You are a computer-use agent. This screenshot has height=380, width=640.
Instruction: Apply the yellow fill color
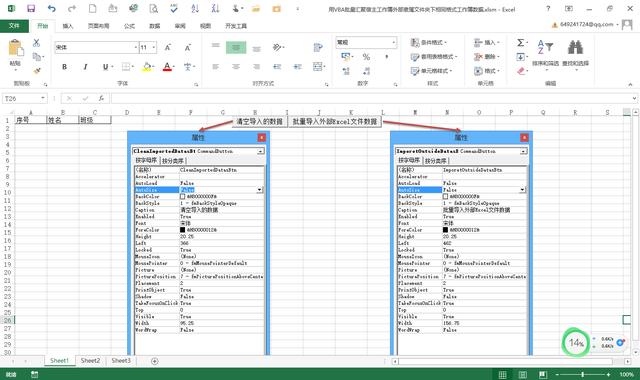click(147, 67)
